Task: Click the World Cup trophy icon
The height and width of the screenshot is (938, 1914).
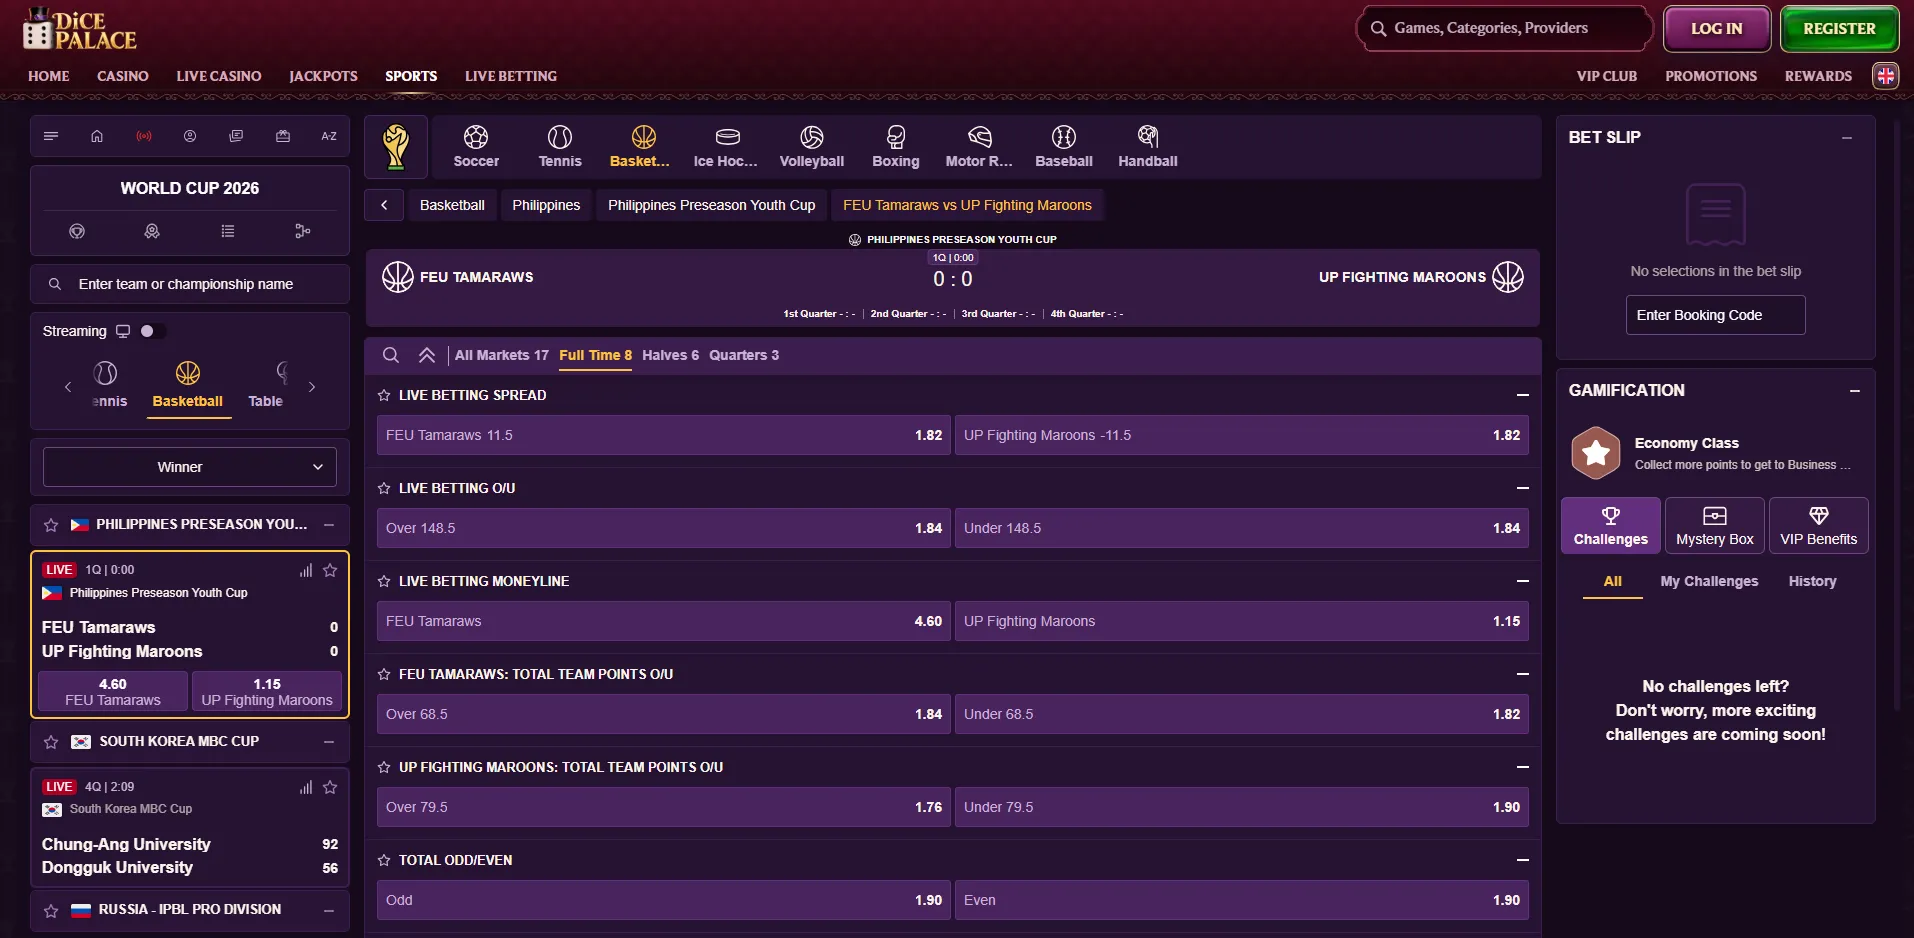Action: click(x=396, y=147)
